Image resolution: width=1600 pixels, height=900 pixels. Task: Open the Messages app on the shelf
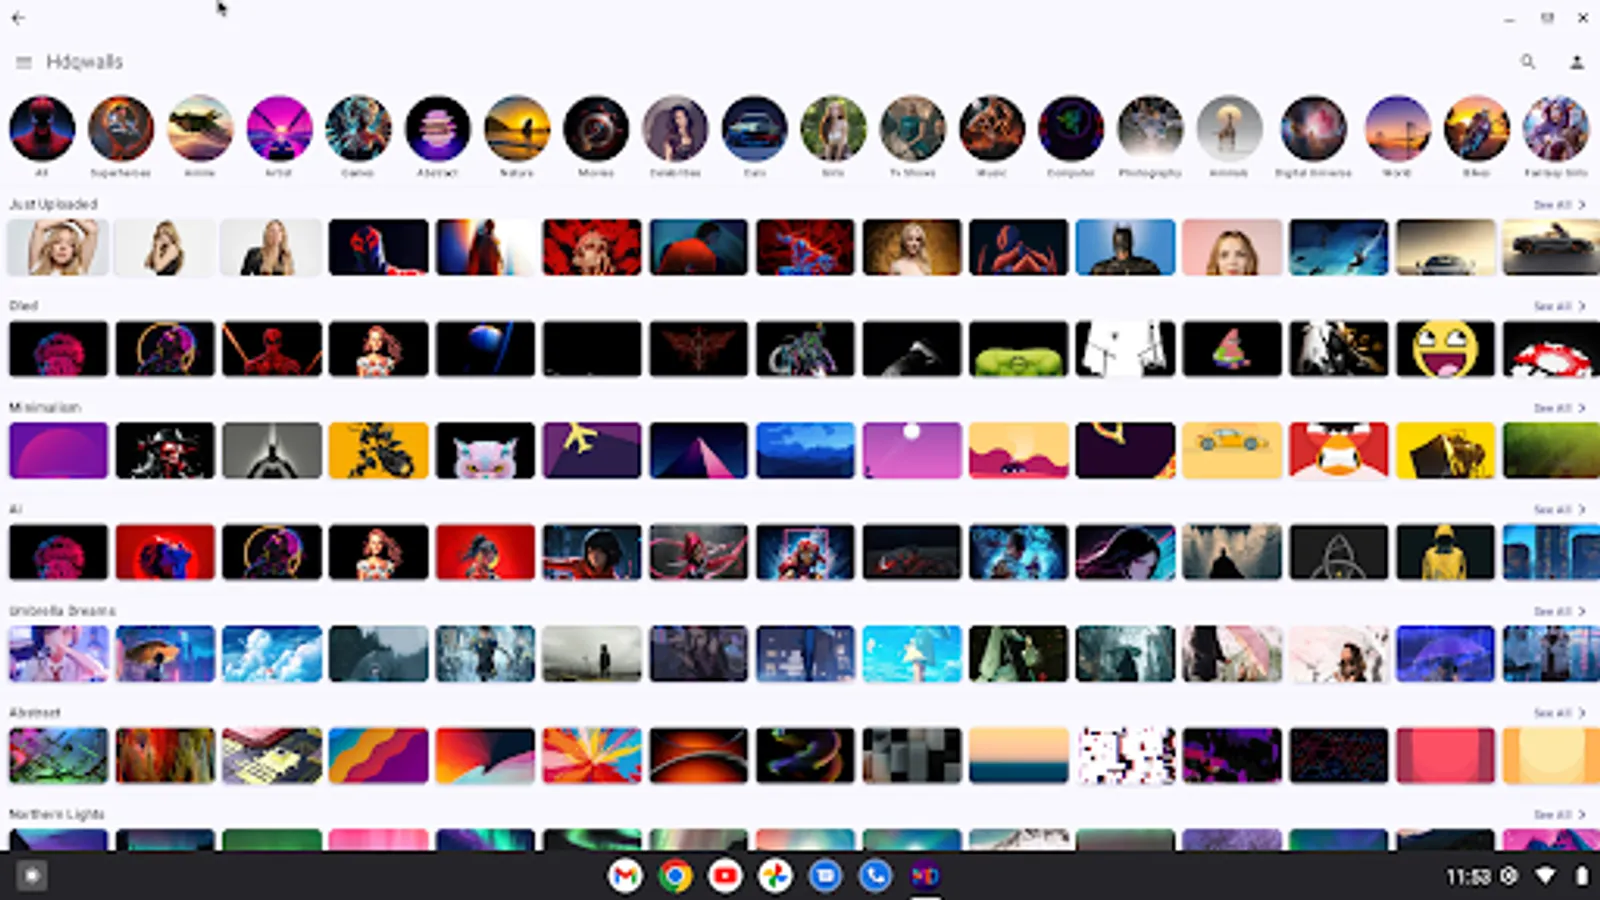[825, 876]
